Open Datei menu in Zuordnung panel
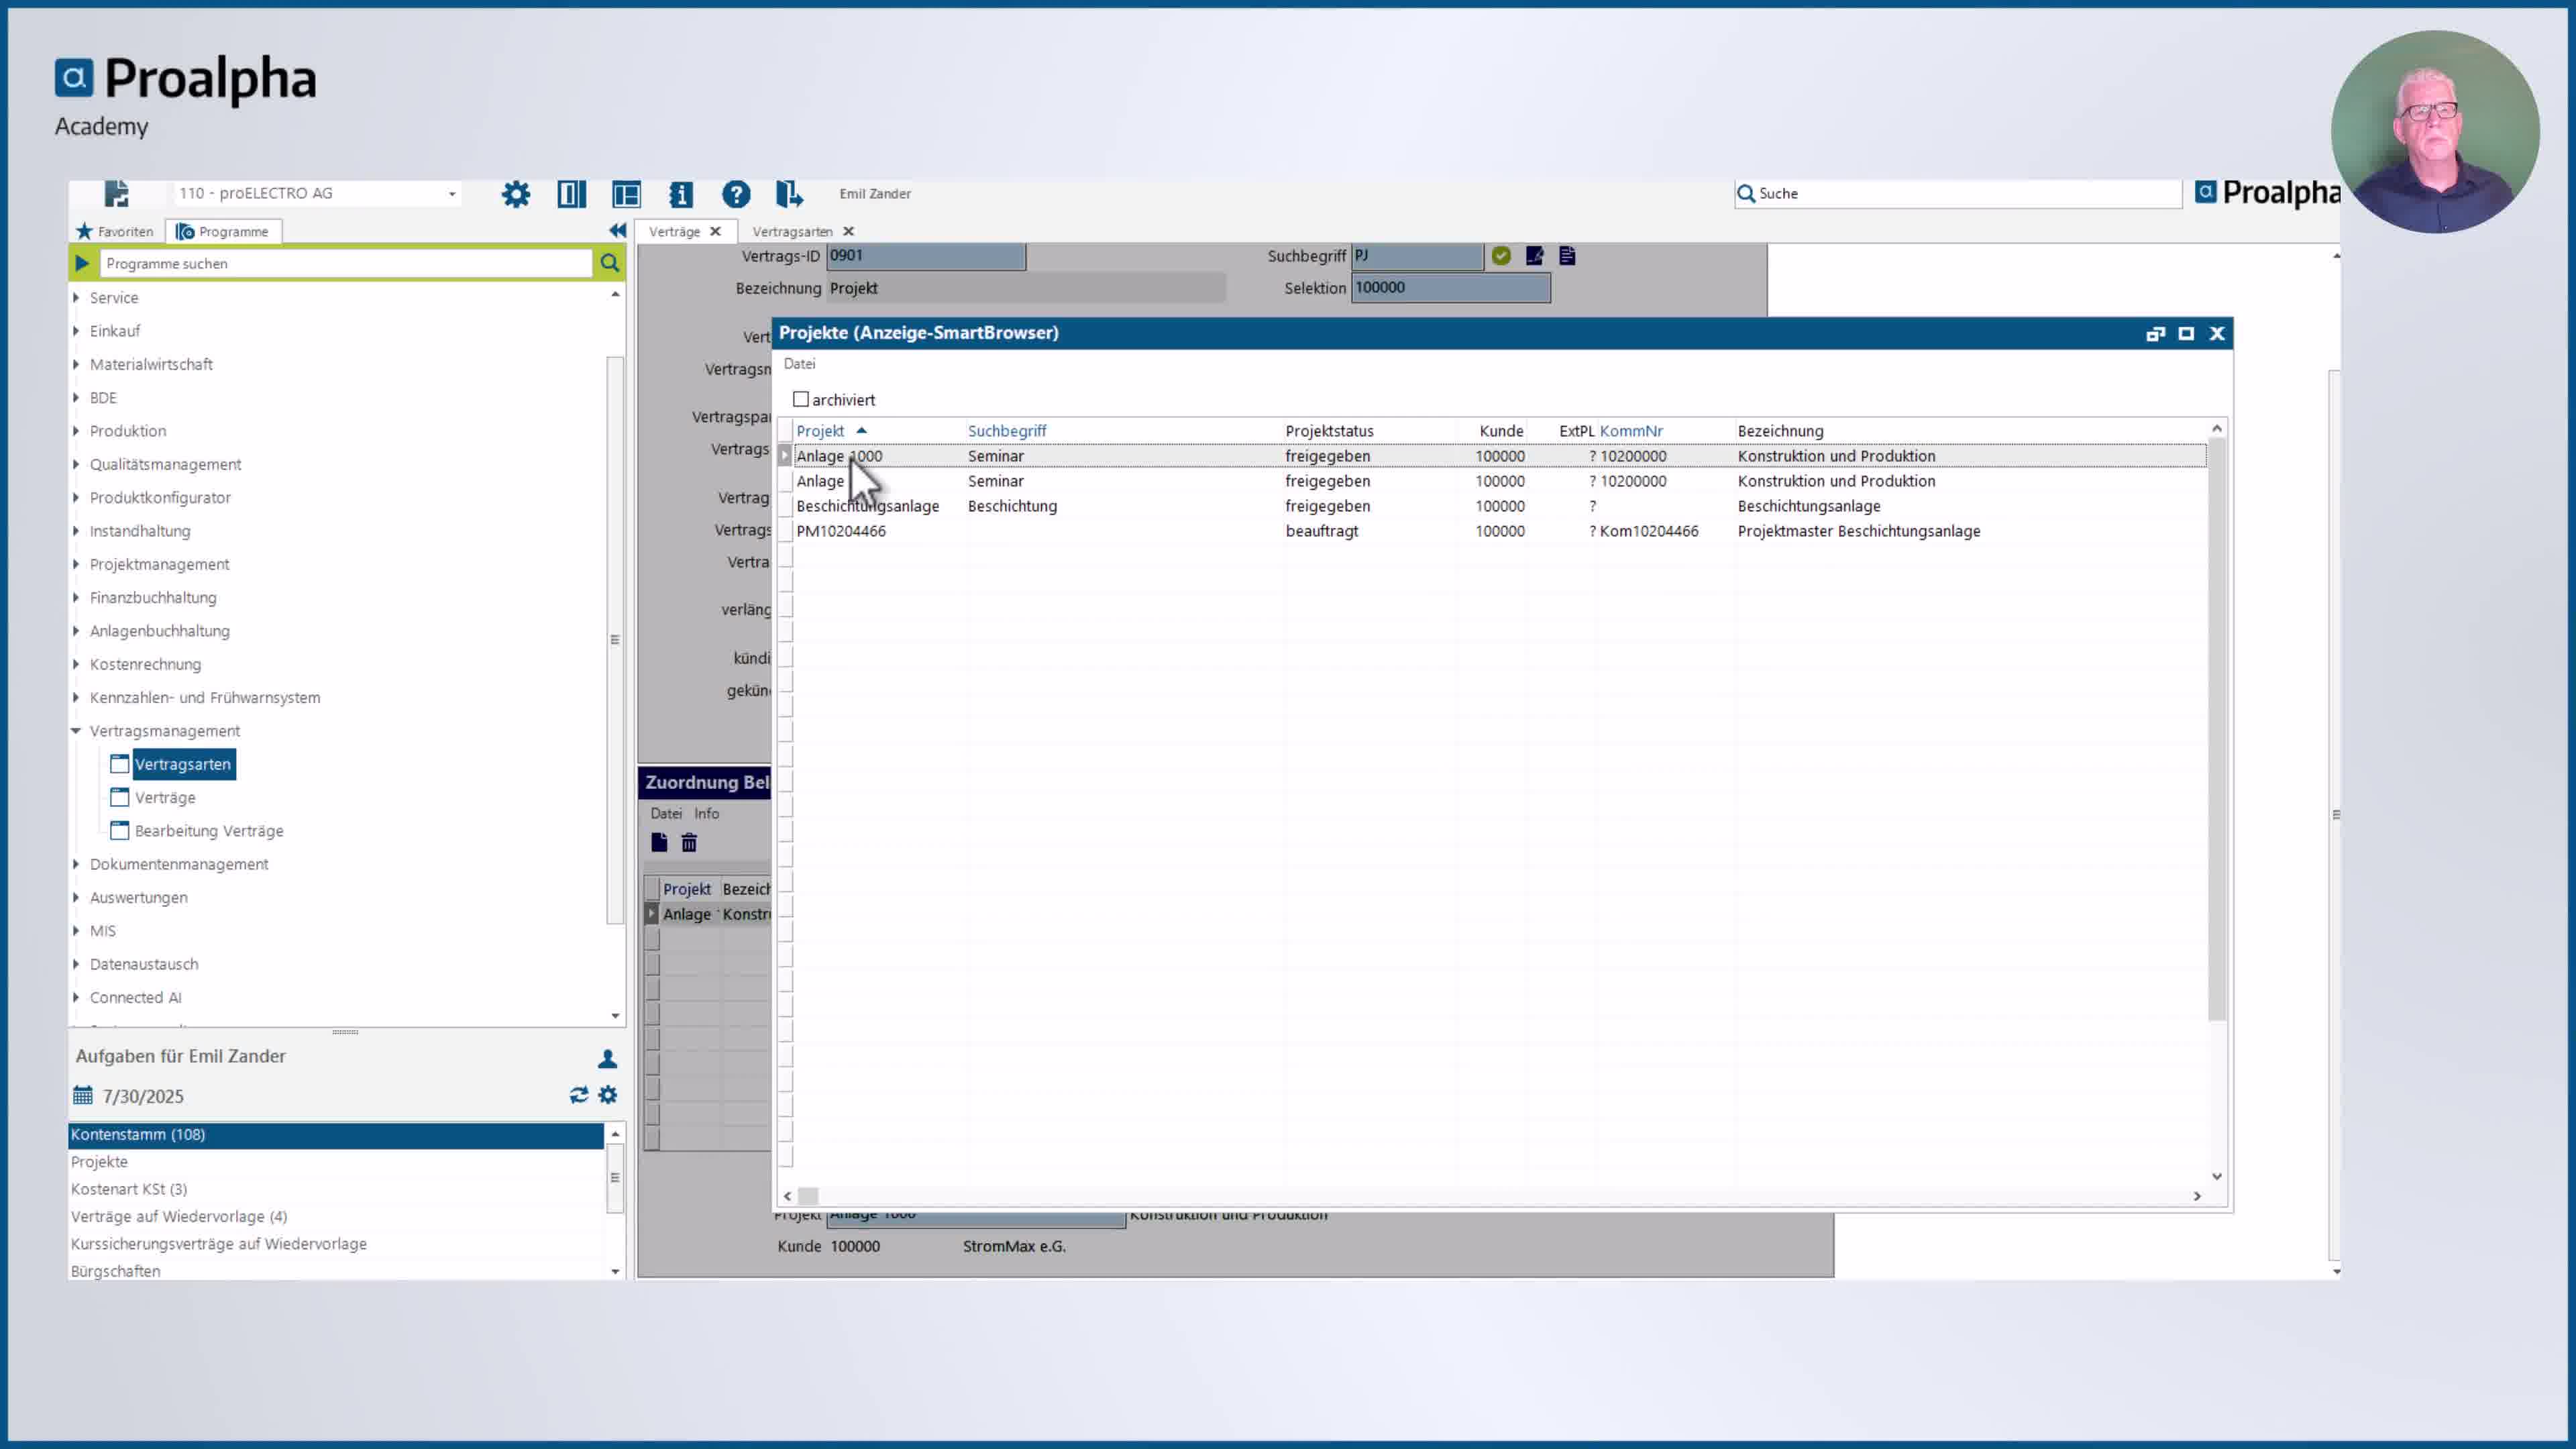2576x1449 pixels. click(666, 813)
